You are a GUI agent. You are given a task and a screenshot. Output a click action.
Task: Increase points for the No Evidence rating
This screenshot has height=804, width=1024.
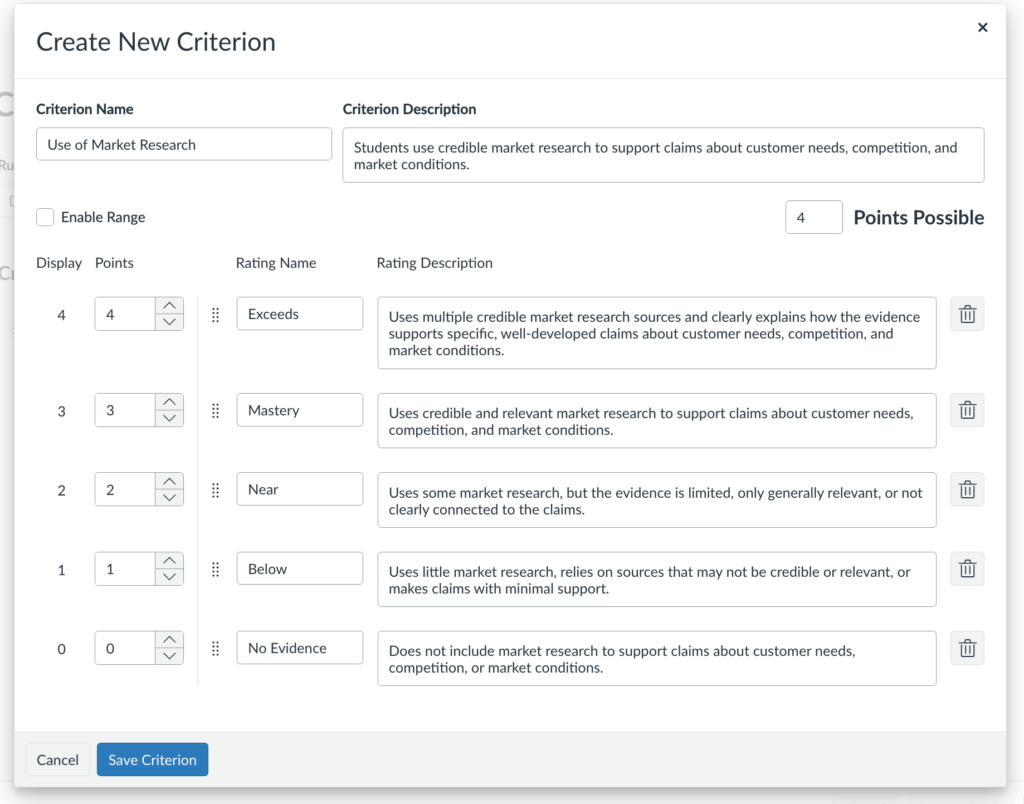click(x=169, y=639)
